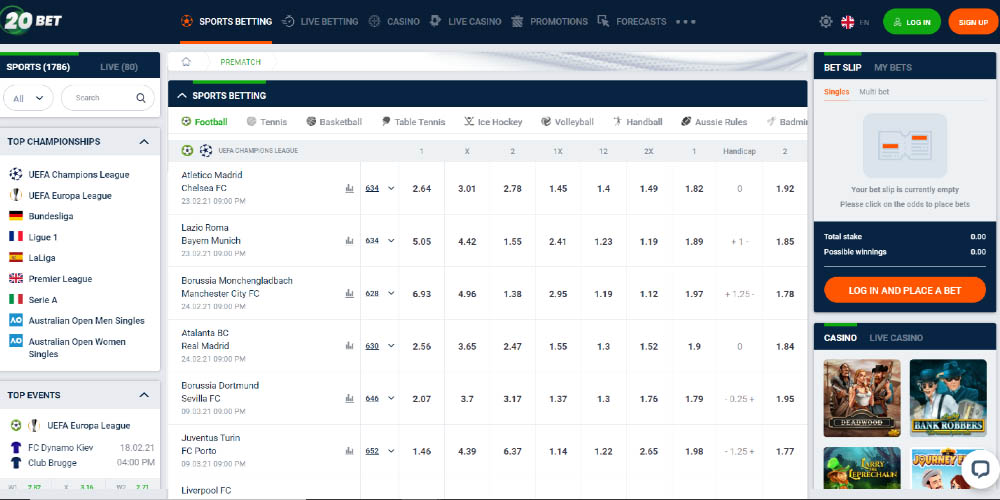Click the settings gear icon in header
The height and width of the screenshot is (500, 1000).
(825, 21)
